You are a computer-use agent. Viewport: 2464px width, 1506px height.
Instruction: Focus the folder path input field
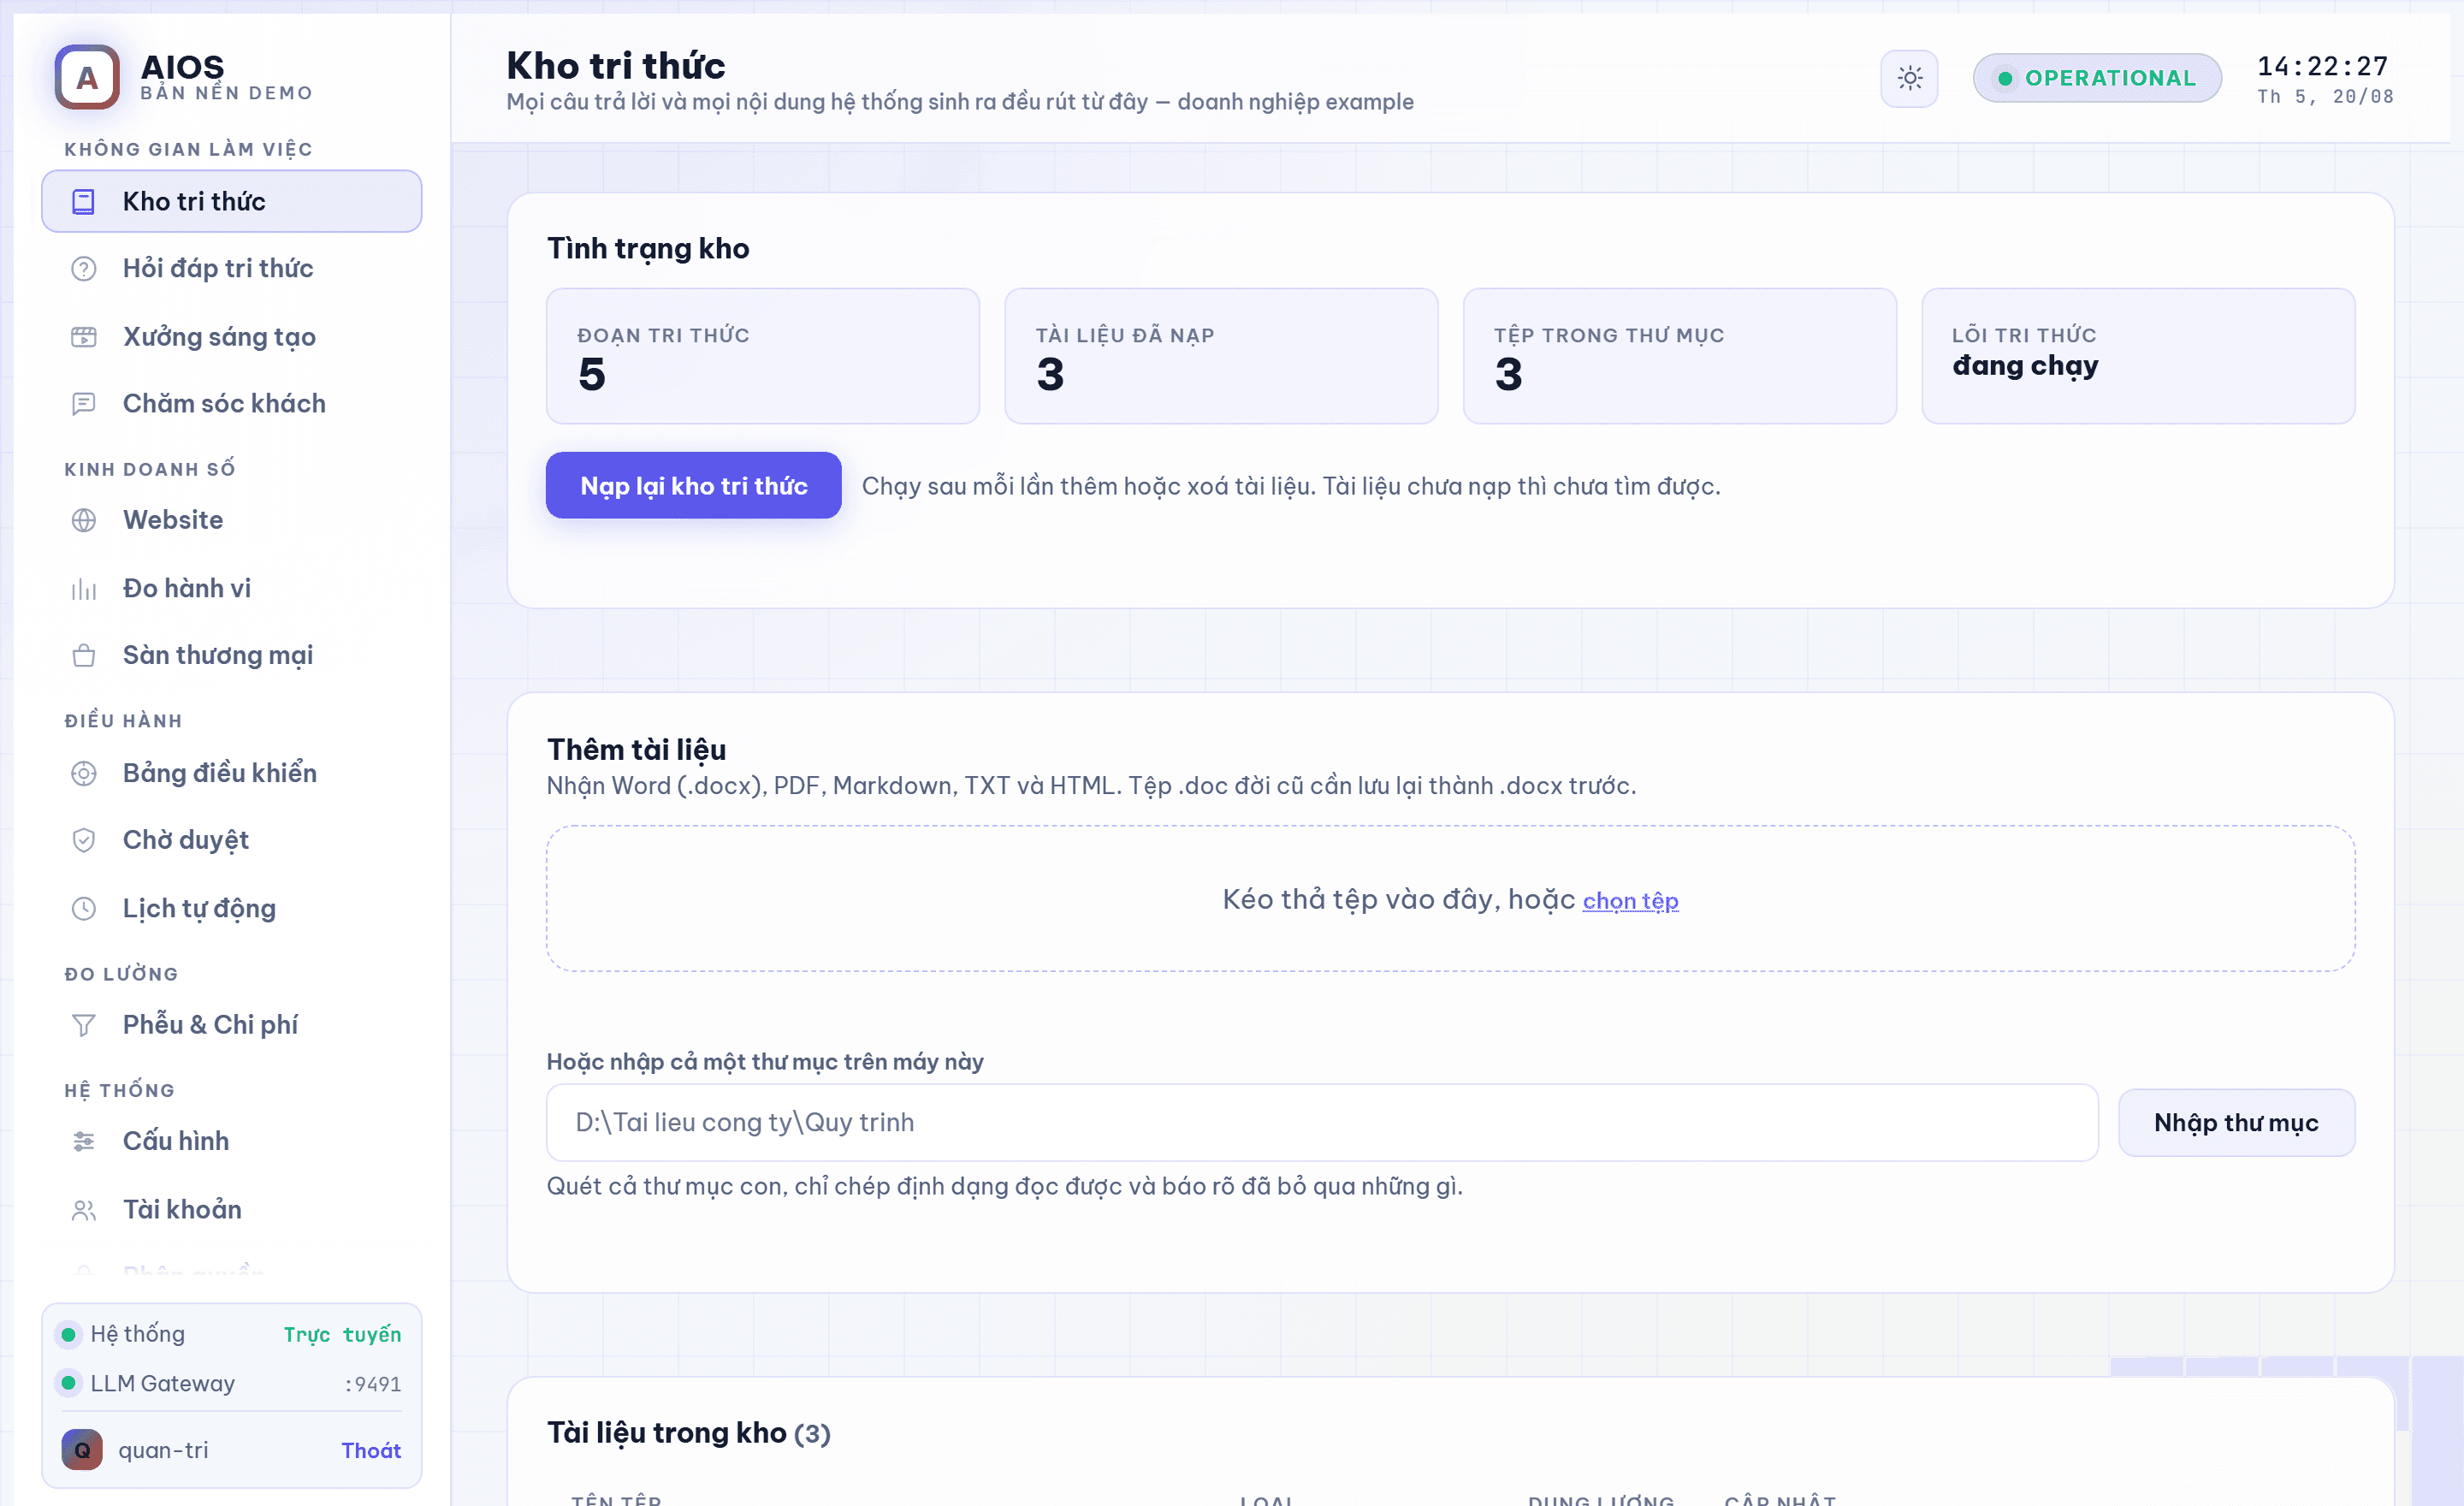coord(1322,1123)
